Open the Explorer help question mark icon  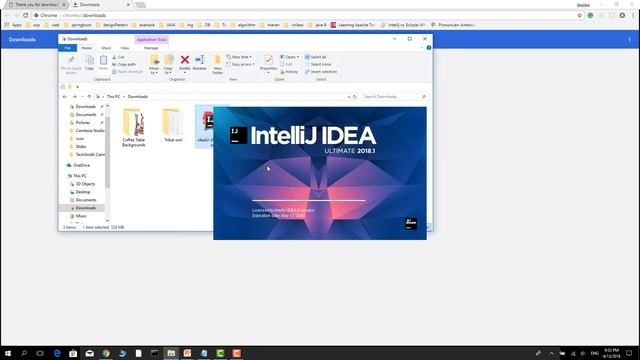429,48
